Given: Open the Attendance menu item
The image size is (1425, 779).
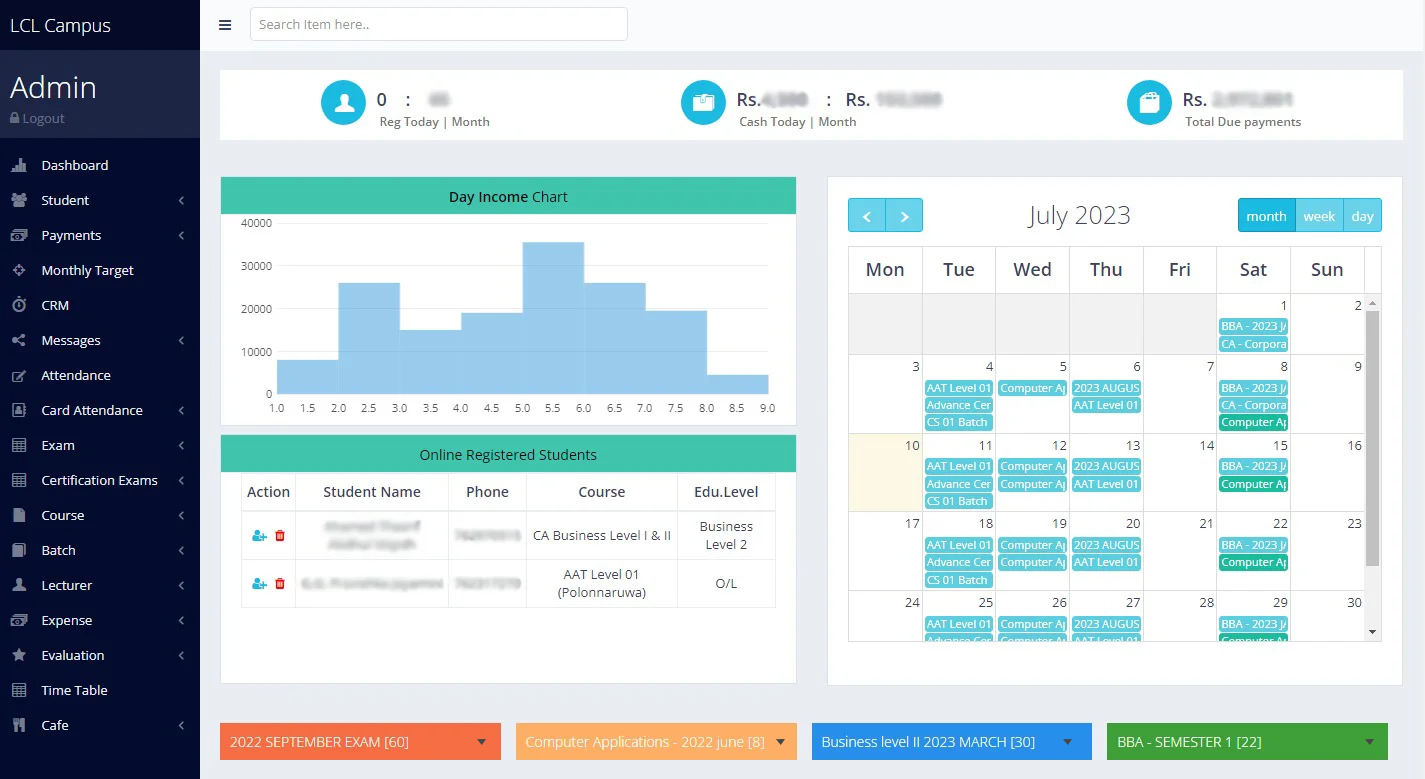Looking at the screenshot, I should coord(76,375).
